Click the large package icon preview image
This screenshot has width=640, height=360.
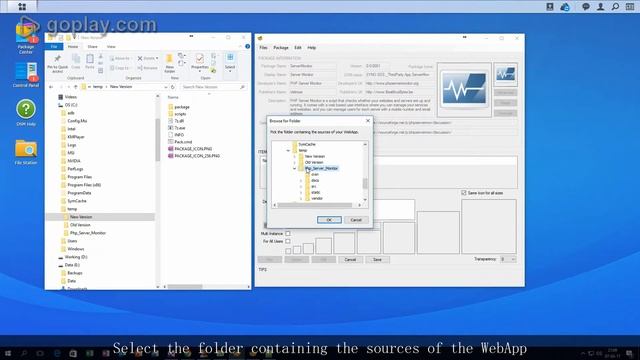464,89
